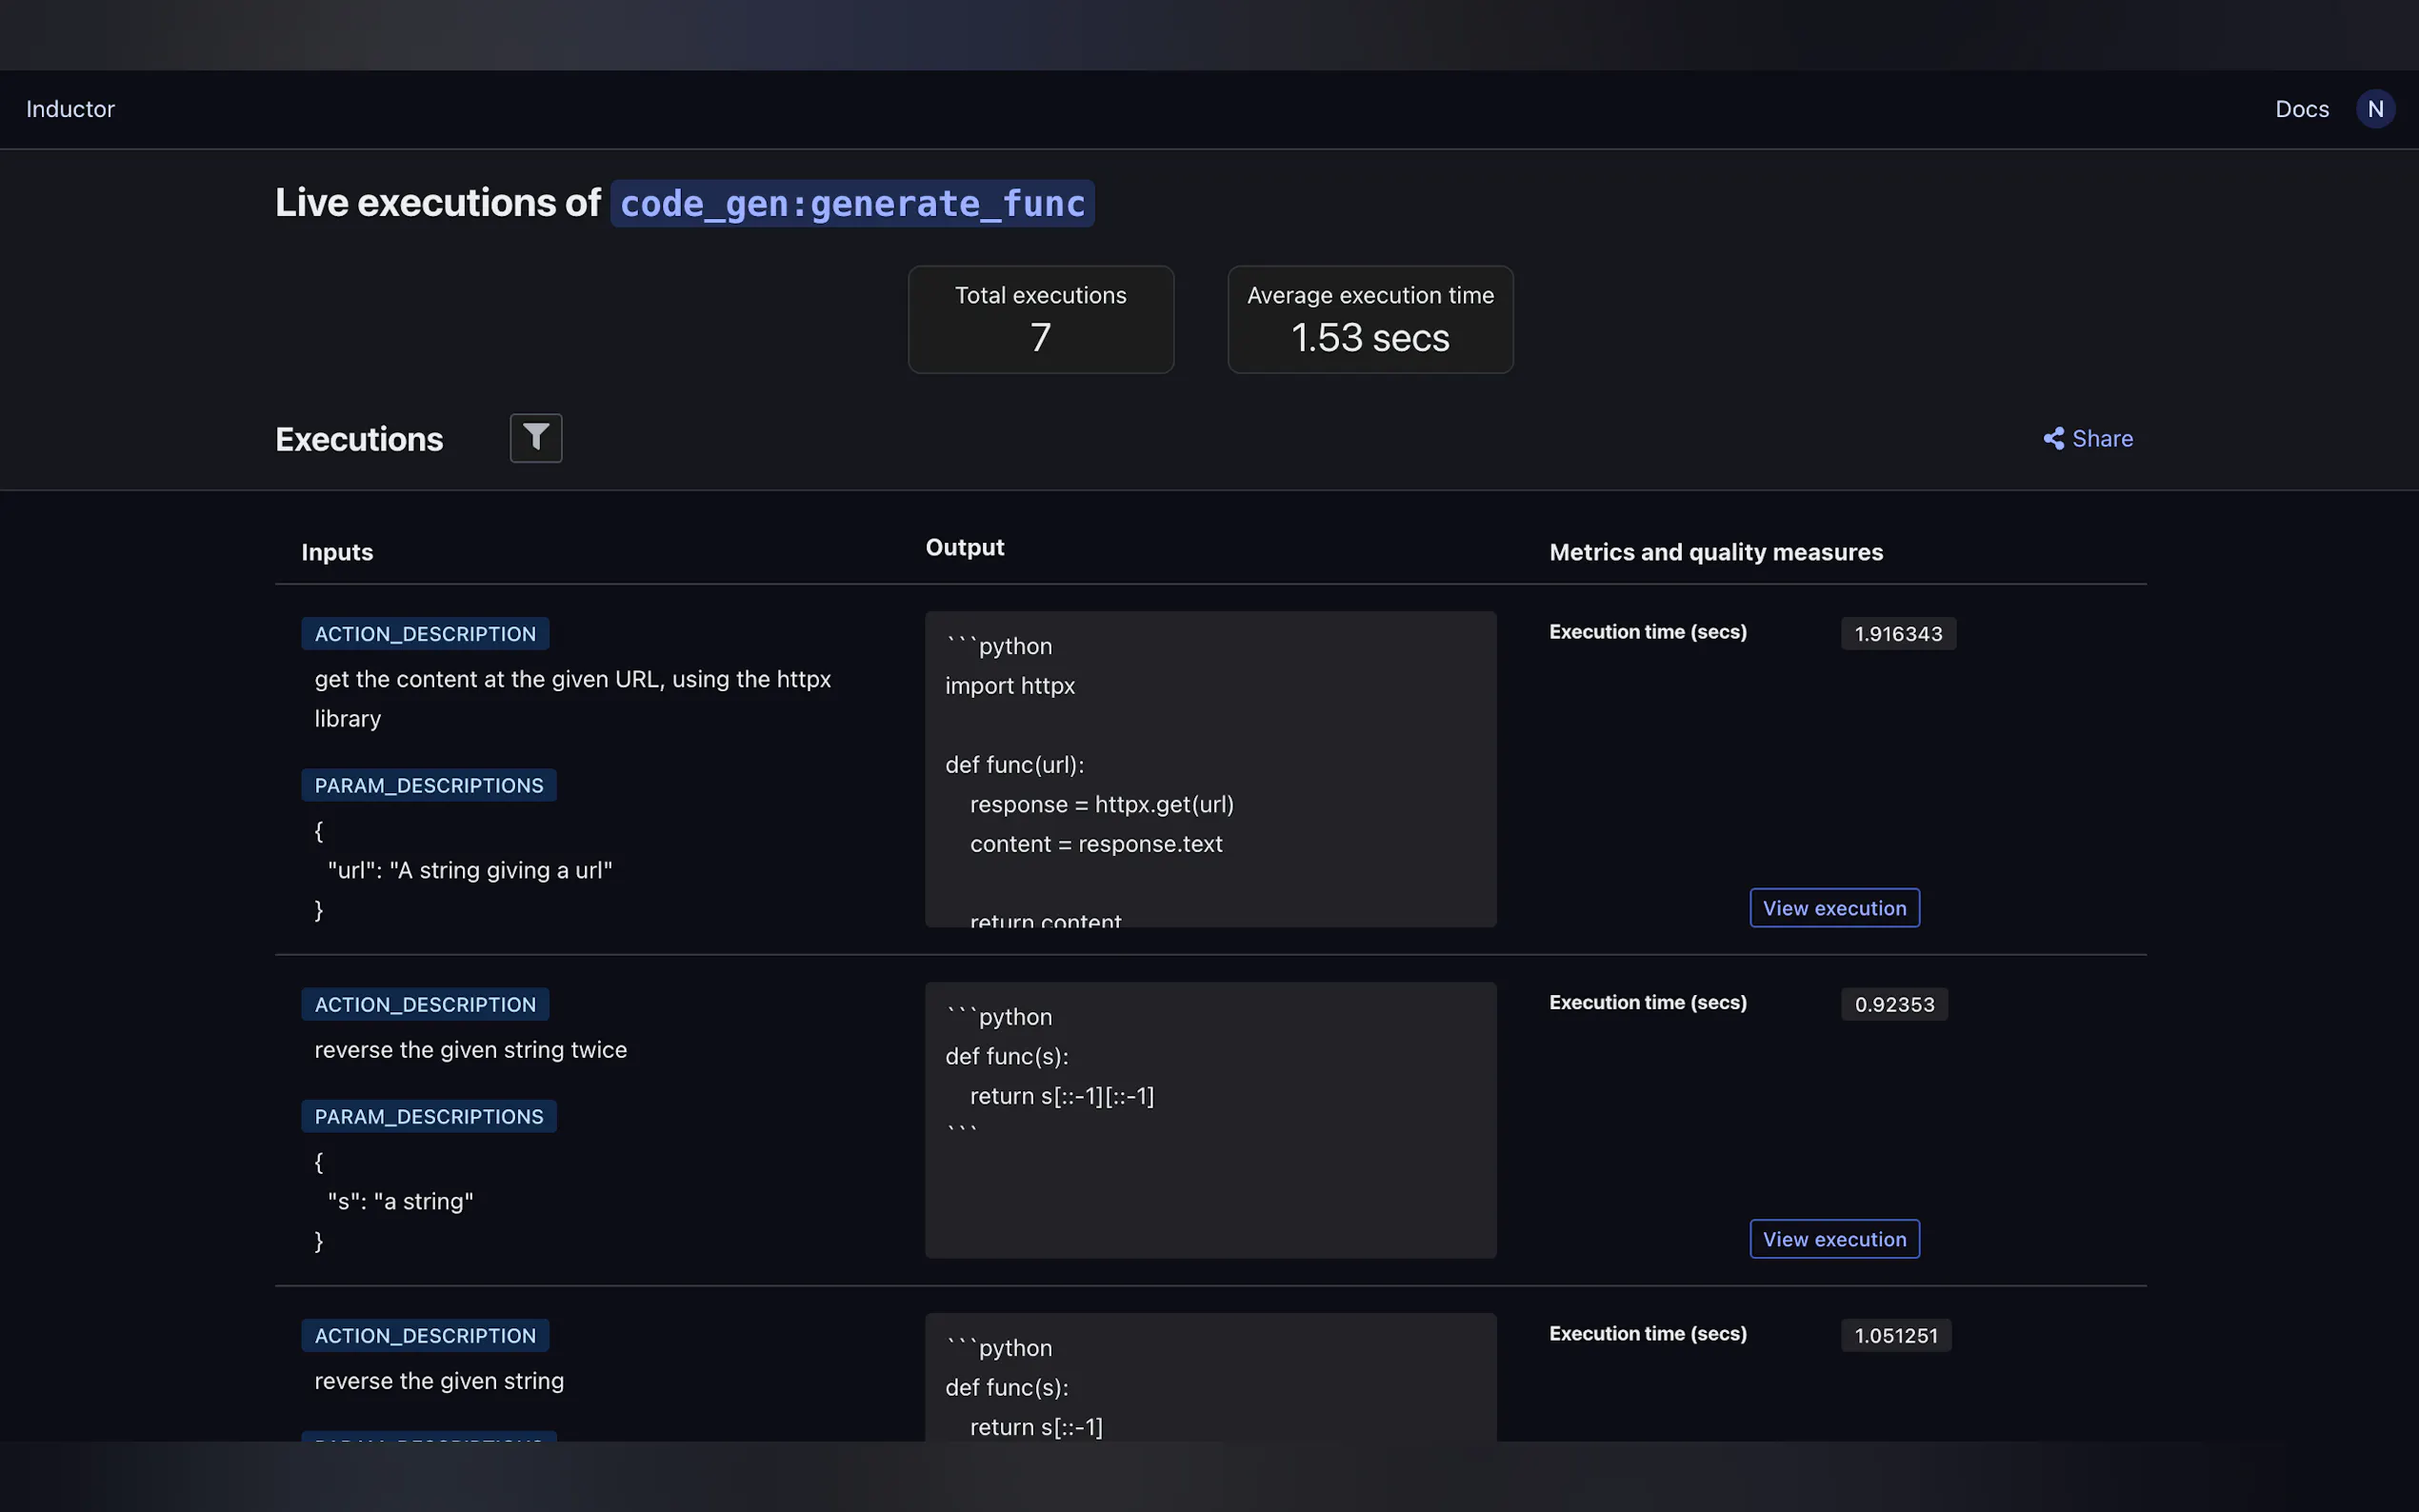Open the Docs link

tap(2301, 109)
